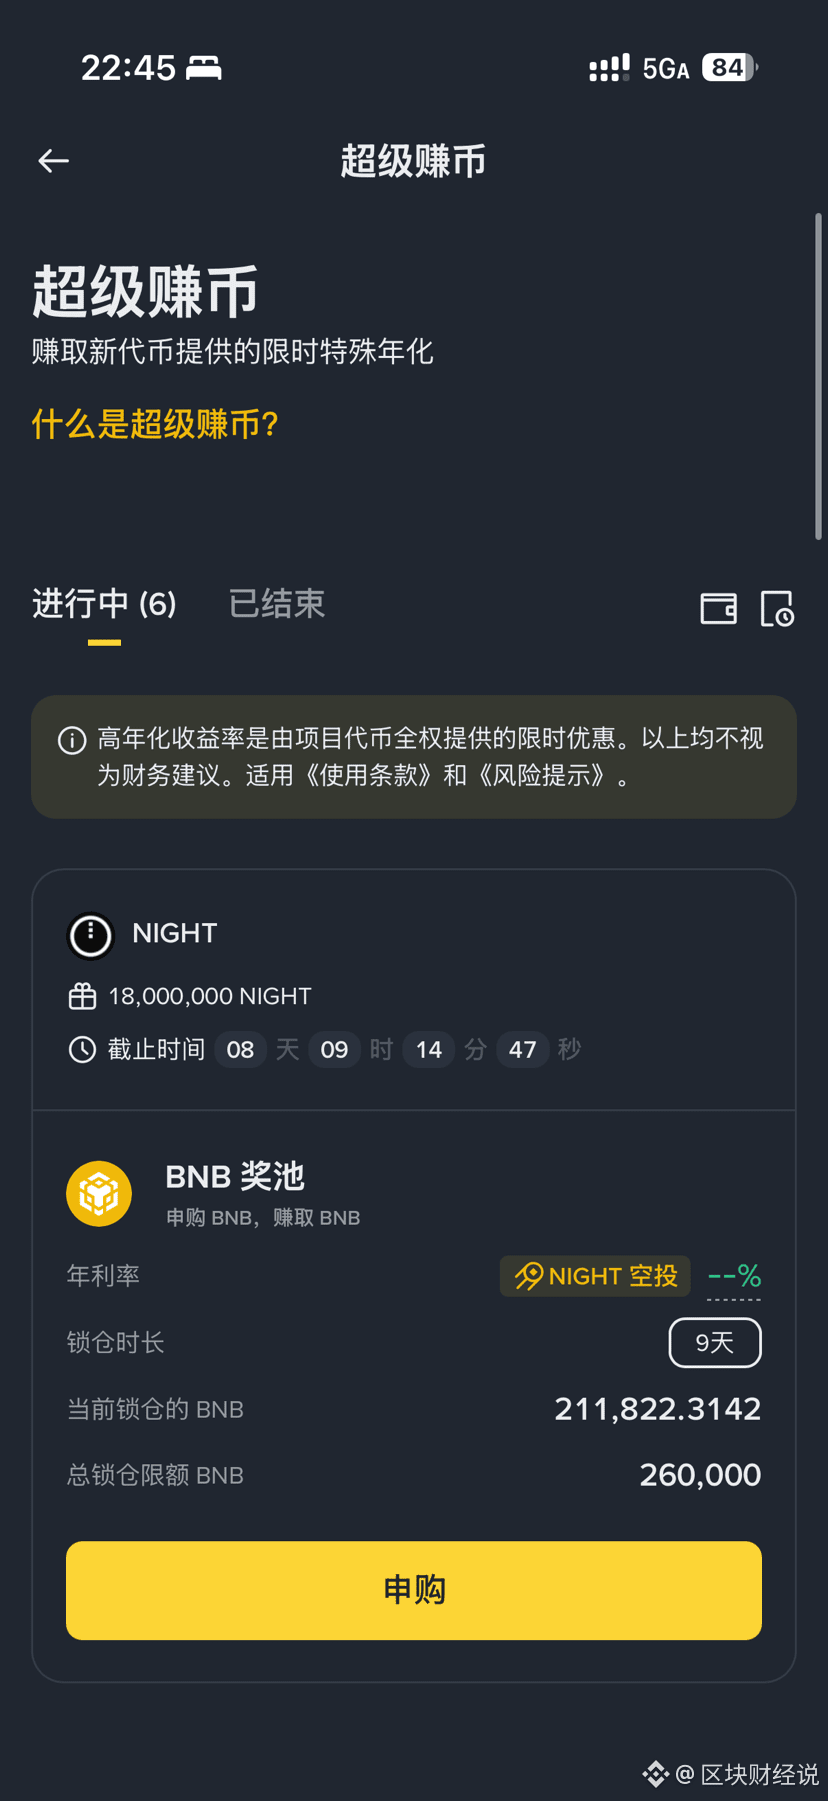This screenshot has width=828, height=1801.
Task: Switch to the 已结束 tab
Action: click(277, 604)
